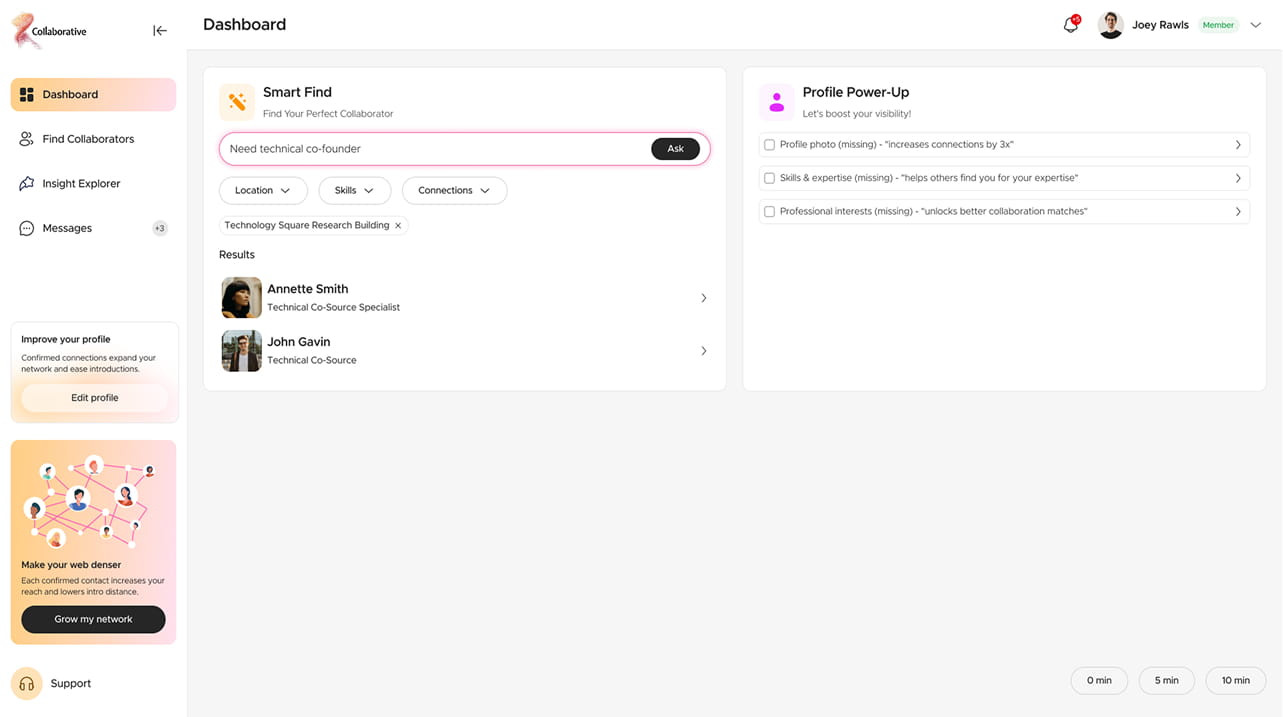
Task: Click the Smart Find magic wand icon
Action: 237,102
